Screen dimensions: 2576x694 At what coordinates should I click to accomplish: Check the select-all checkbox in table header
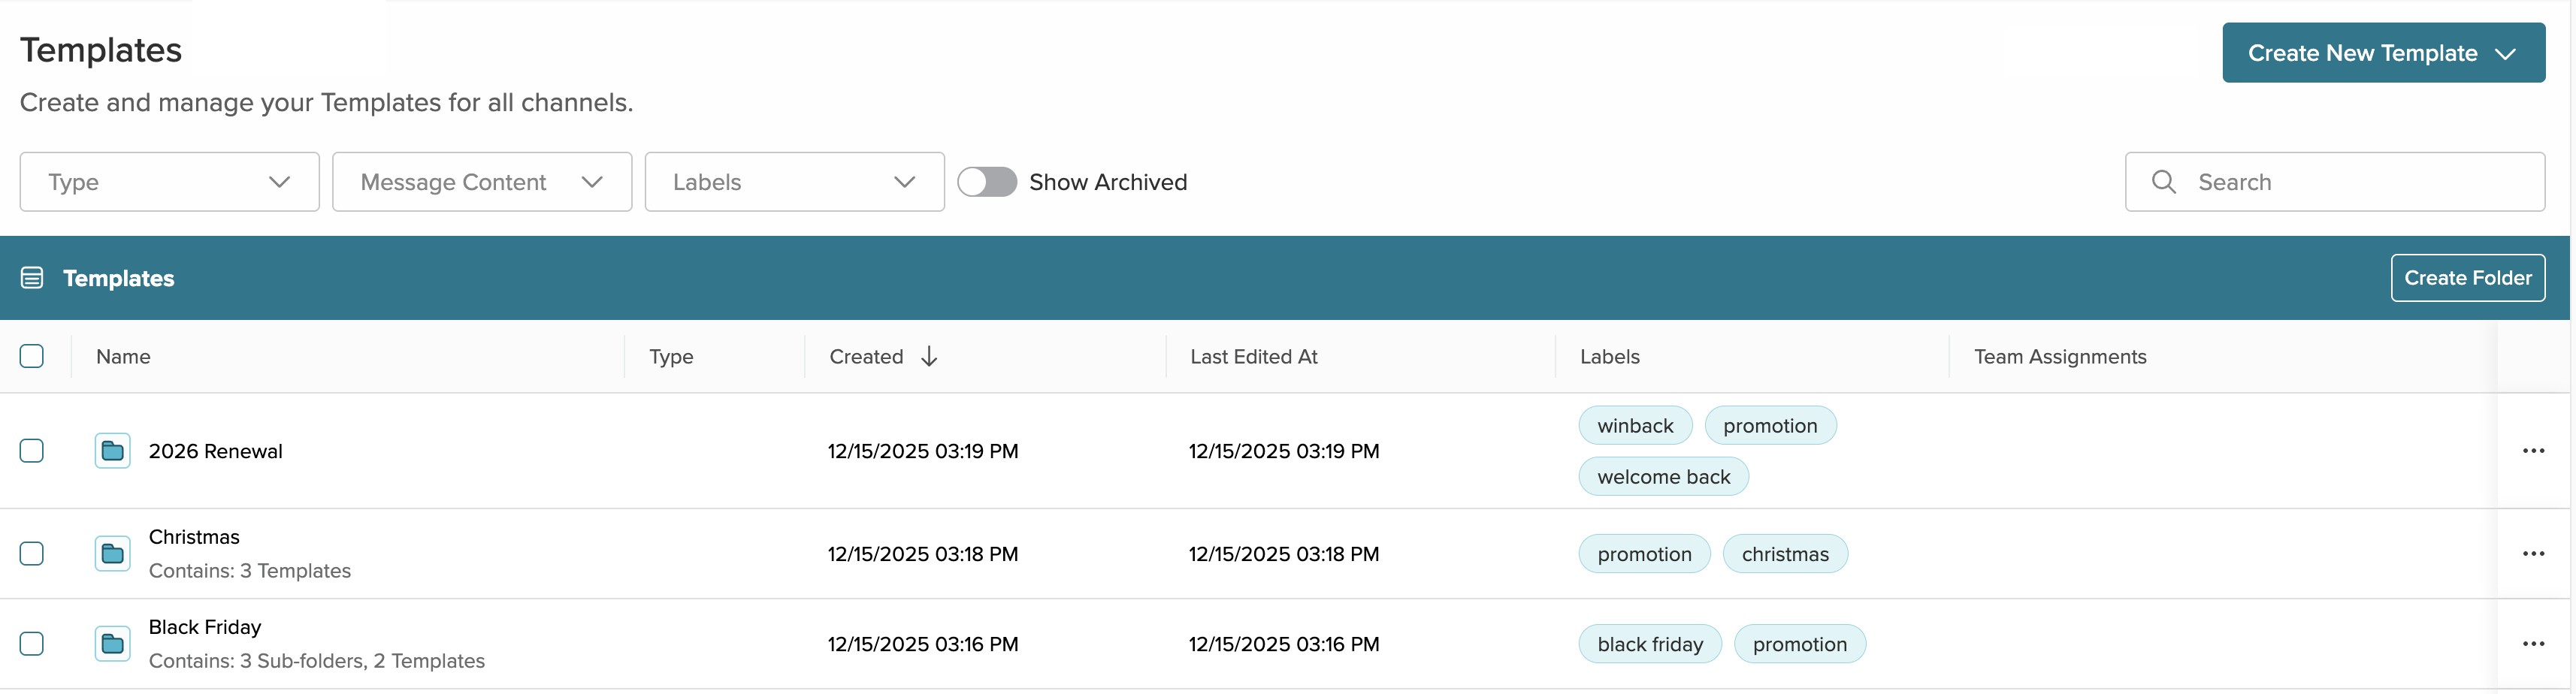click(x=32, y=356)
